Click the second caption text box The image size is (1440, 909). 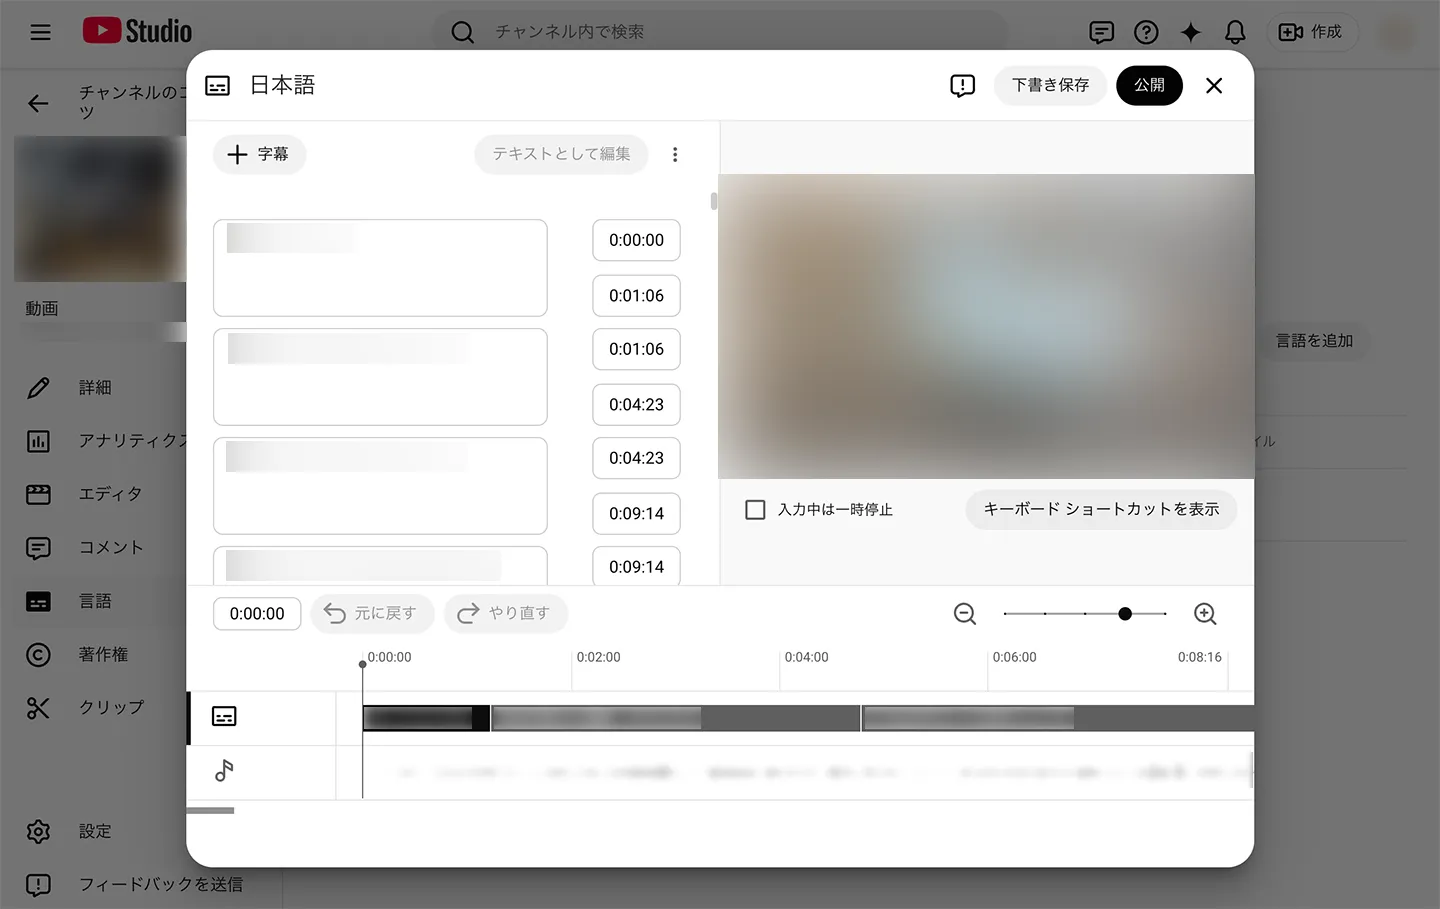point(380,377)
